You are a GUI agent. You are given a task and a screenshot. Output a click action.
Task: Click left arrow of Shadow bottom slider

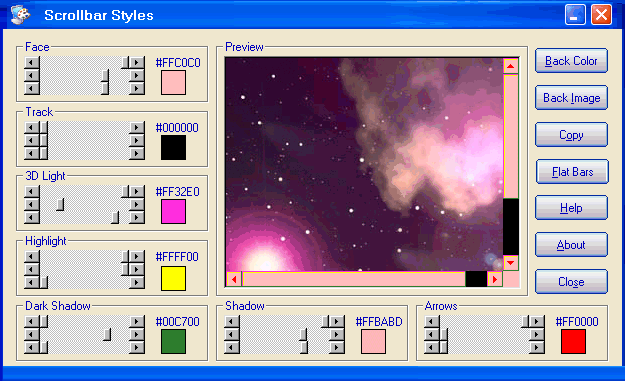[x=232, y=348]
